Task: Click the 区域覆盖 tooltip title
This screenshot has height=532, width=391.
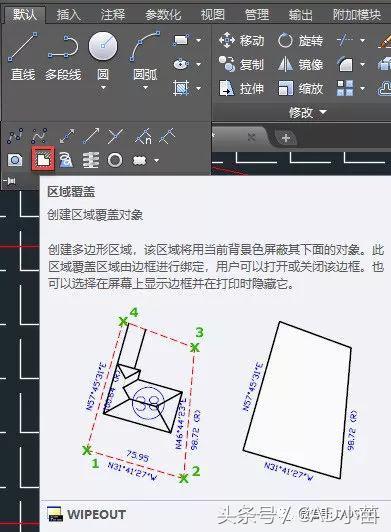Action: click(71, 192)
